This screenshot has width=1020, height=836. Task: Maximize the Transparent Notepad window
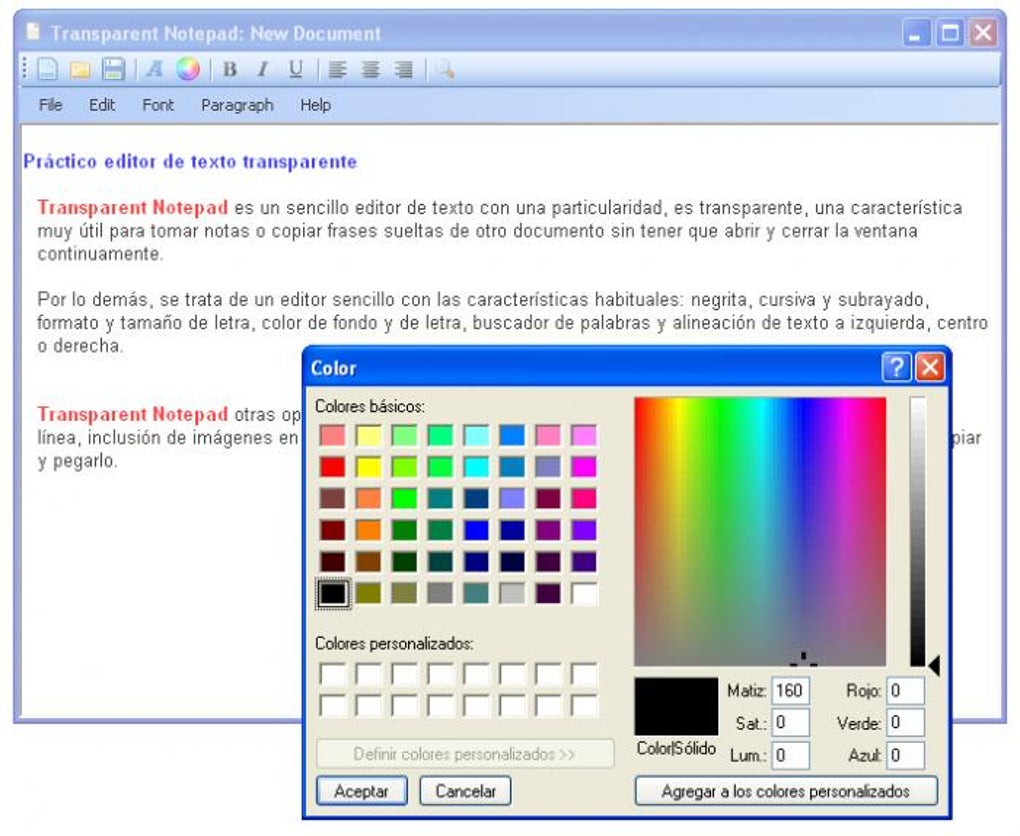tap(950, 33)
